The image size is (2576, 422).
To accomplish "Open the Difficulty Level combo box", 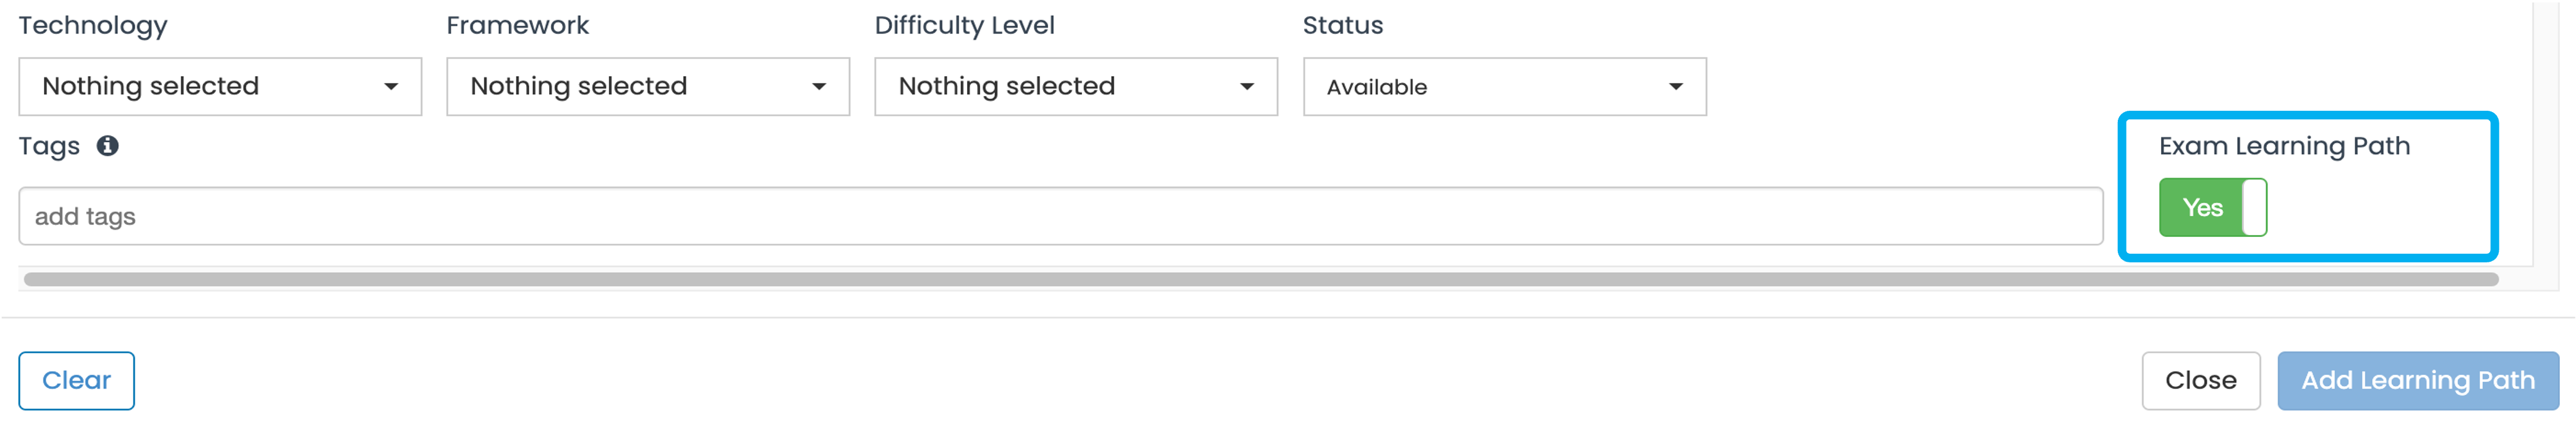I will (1076, 87).
